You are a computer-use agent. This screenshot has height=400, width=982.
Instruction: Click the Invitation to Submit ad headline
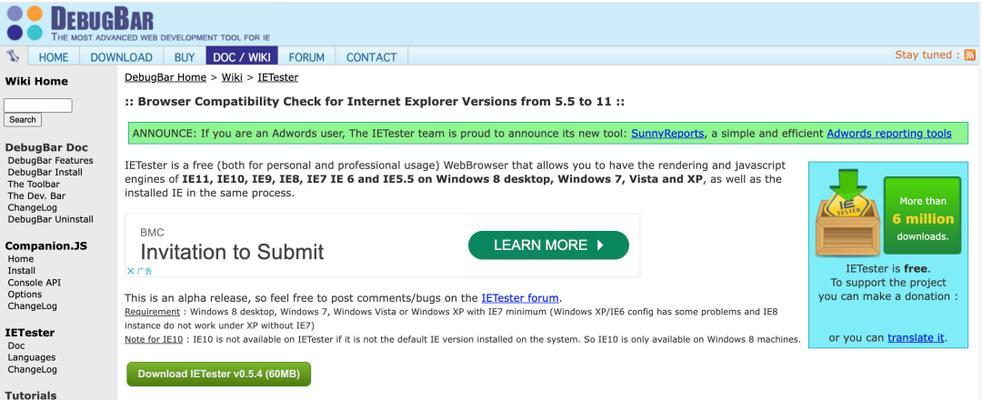(x=232, y=252)
